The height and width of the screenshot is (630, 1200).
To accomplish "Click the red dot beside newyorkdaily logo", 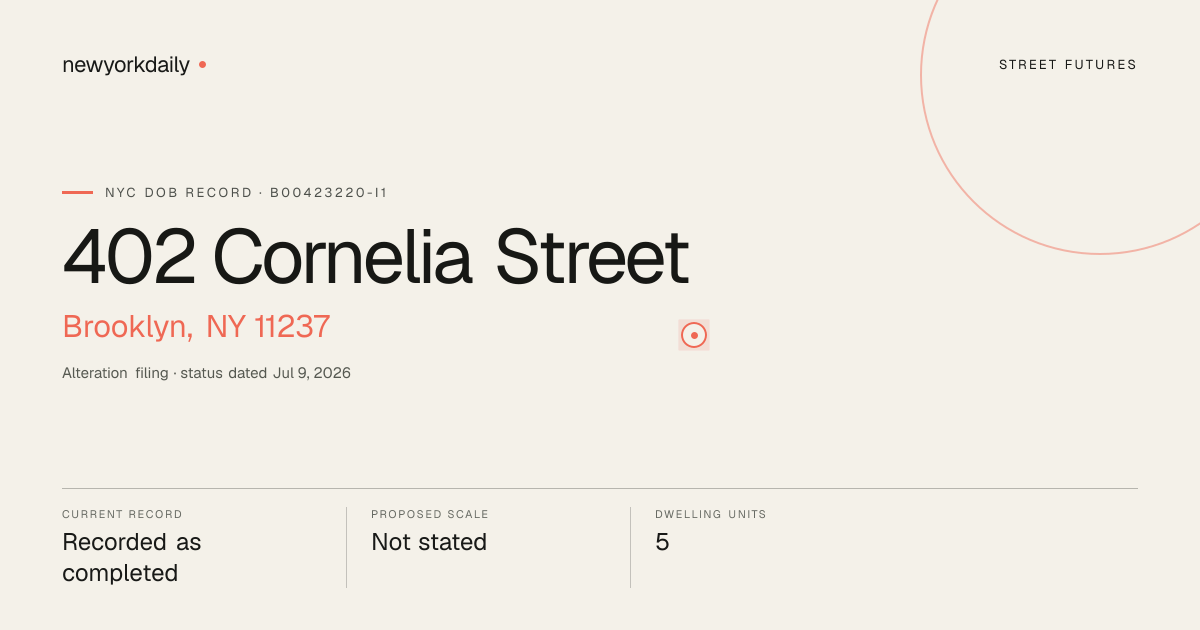I will click(x=202, y=65).
